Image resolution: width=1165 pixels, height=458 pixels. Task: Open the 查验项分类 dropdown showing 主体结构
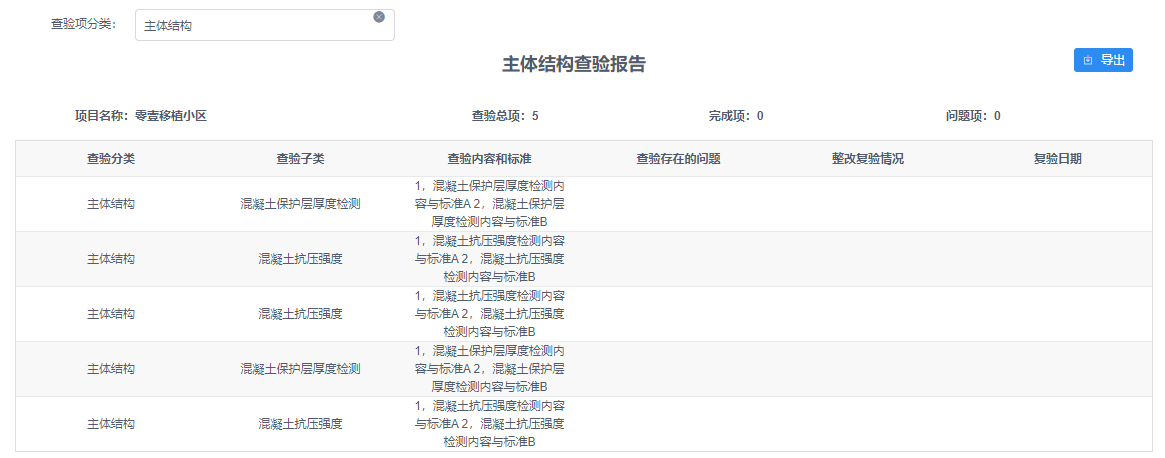coord(255,26)
